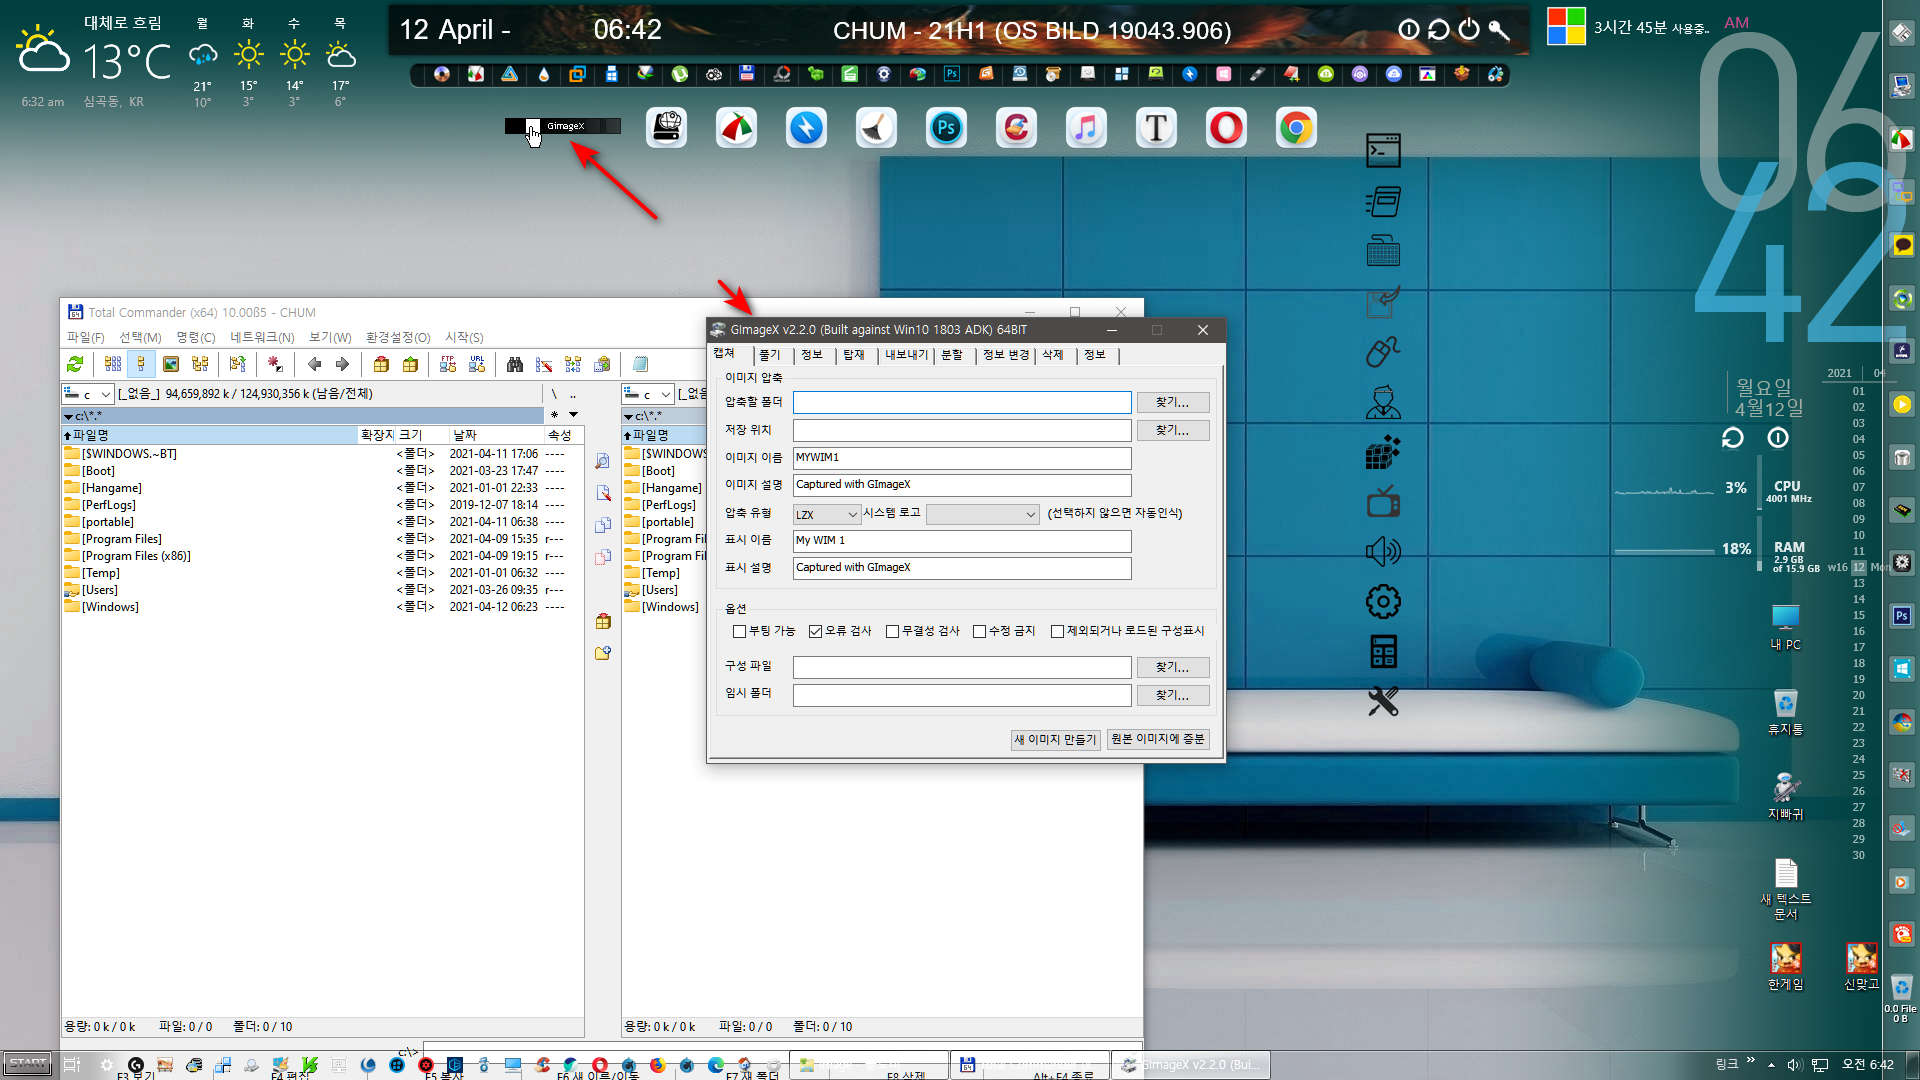Open notepad icon in Total Commander toolbar
Screen dimensions: 1920x1080
[x=640, y=364]
